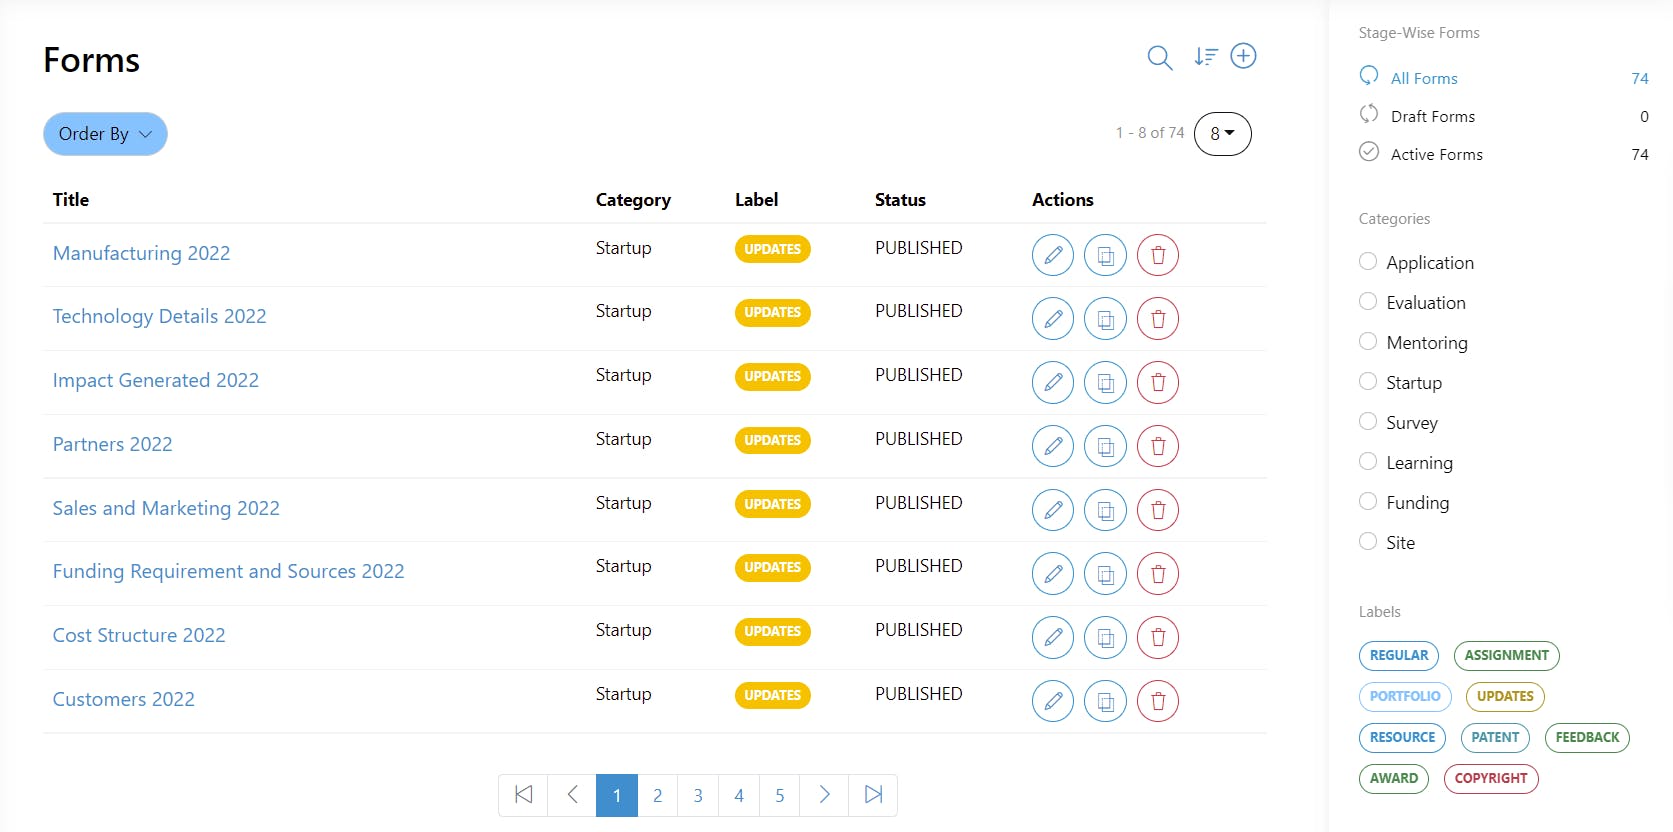
Task: Go to the next page arrow
Action: (824, 795)
